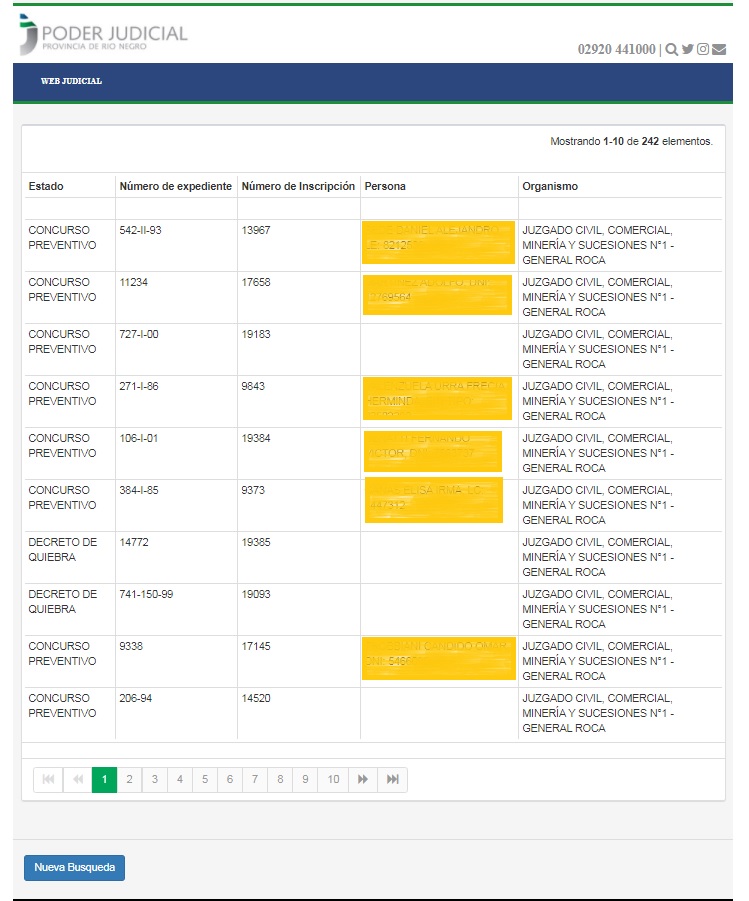Select page 9 in pagination

tap(305, 779)
